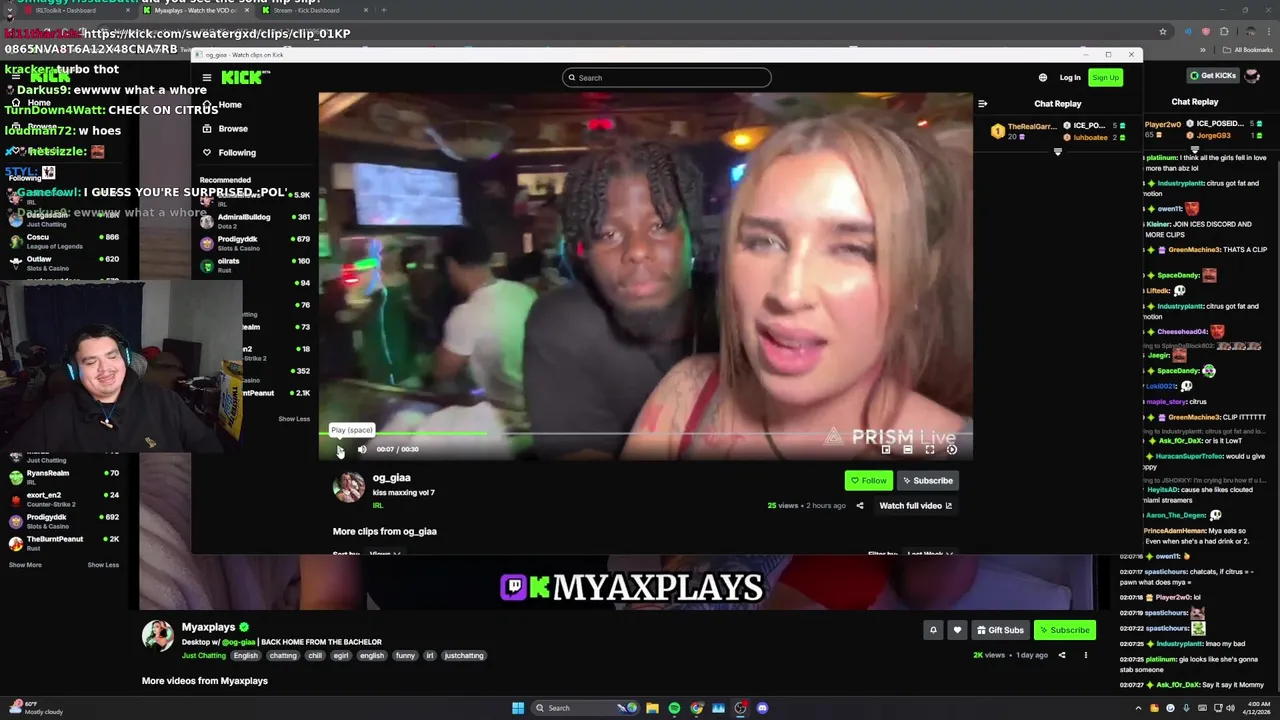
Task: Go to Home in clip window sidebar
Action: pyautogui.click(x=222, y=105)
